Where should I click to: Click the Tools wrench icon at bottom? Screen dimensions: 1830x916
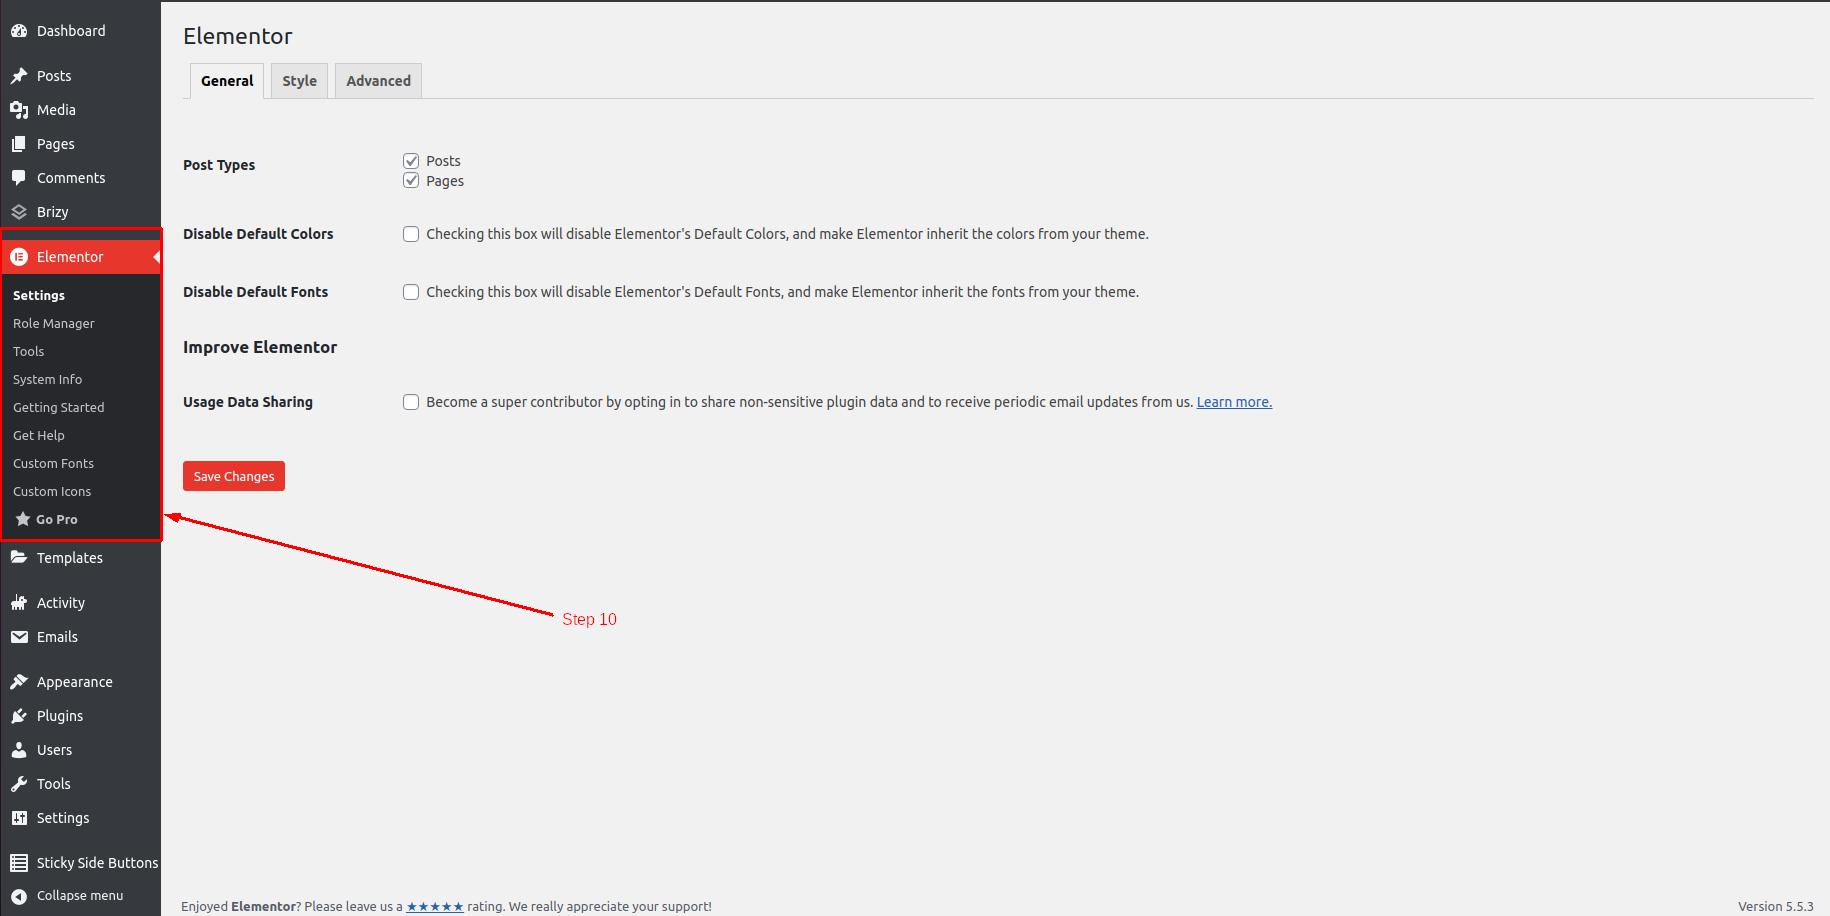coord(19,784)
